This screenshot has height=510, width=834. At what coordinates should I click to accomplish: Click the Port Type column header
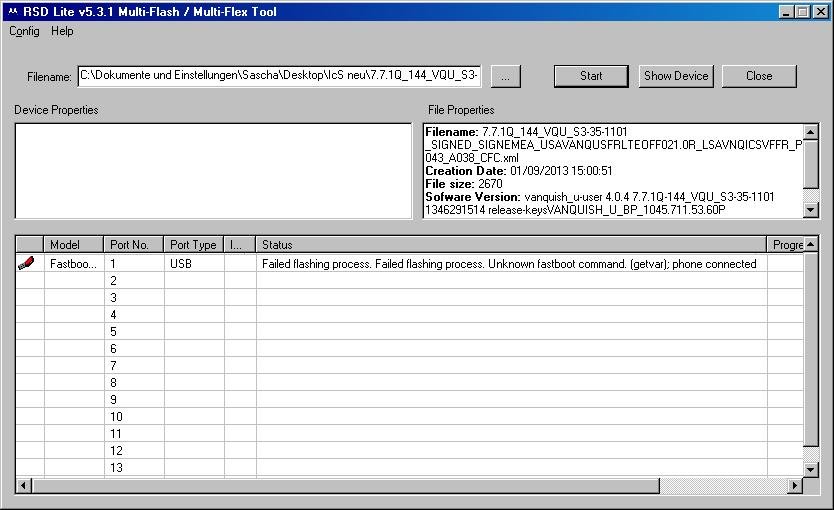pos(194,245)
